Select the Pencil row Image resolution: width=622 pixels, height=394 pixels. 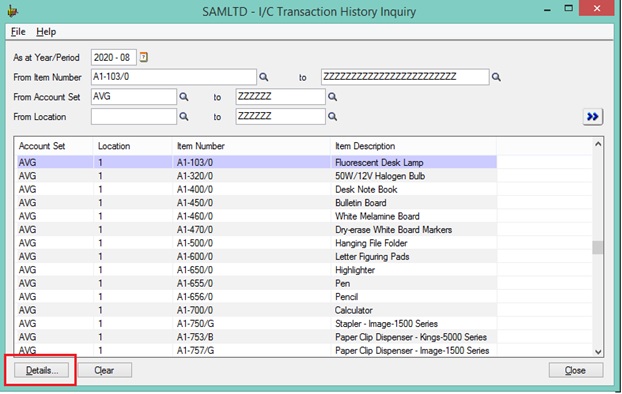coord(257,297)
